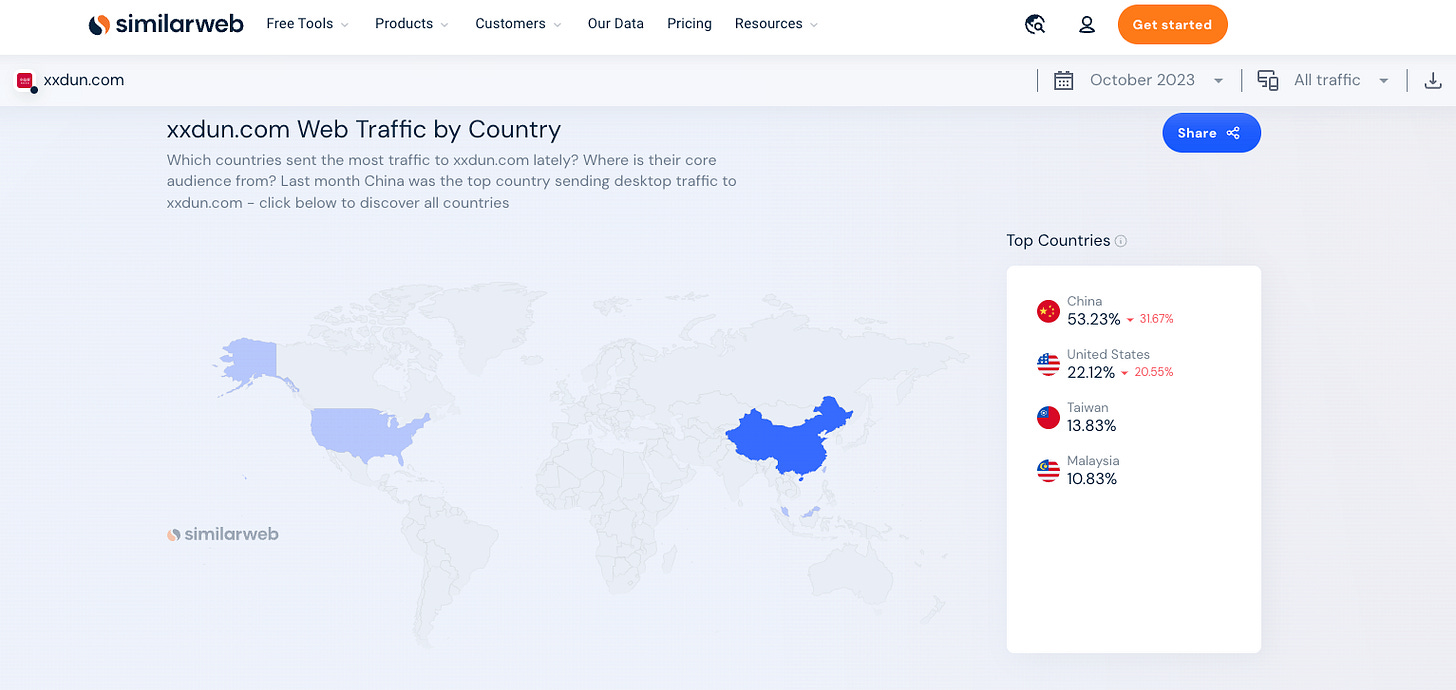Viewport: 1456px width, 690px height.
Task: Open the Pricing page
Action: coord(689,24)
